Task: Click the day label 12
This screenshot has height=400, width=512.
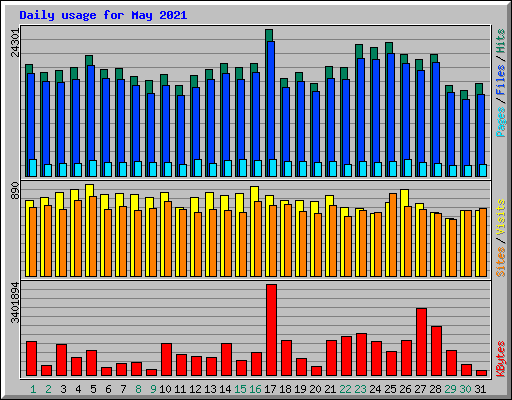Action: pyautogui.click(x=195, y=389)
